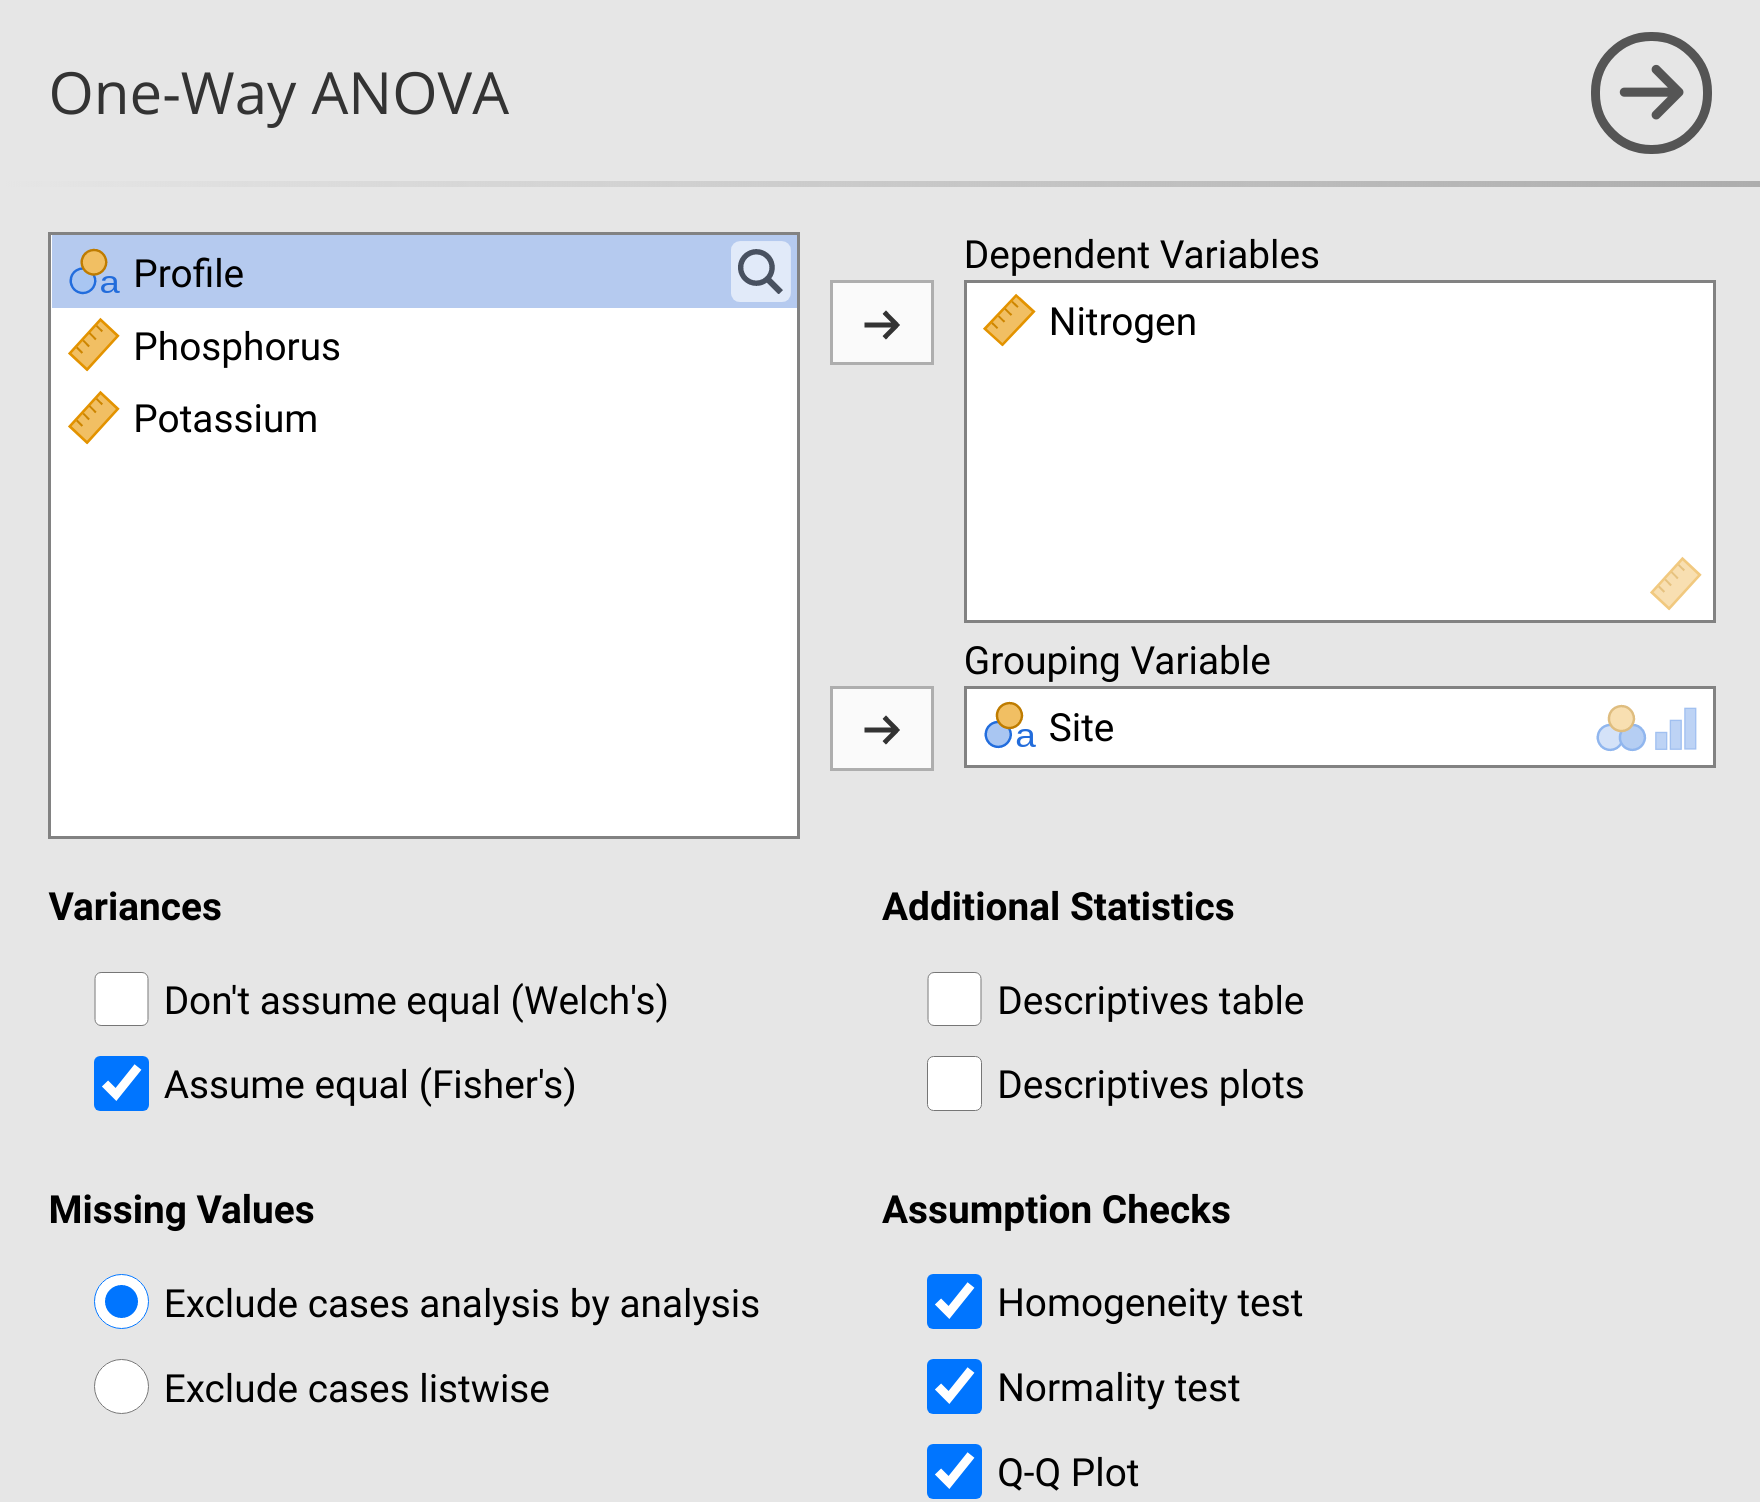Click the ruler icon next to Nitrogen
Viewport: 1760px width, 1502px height.
tap(1009, 321)
